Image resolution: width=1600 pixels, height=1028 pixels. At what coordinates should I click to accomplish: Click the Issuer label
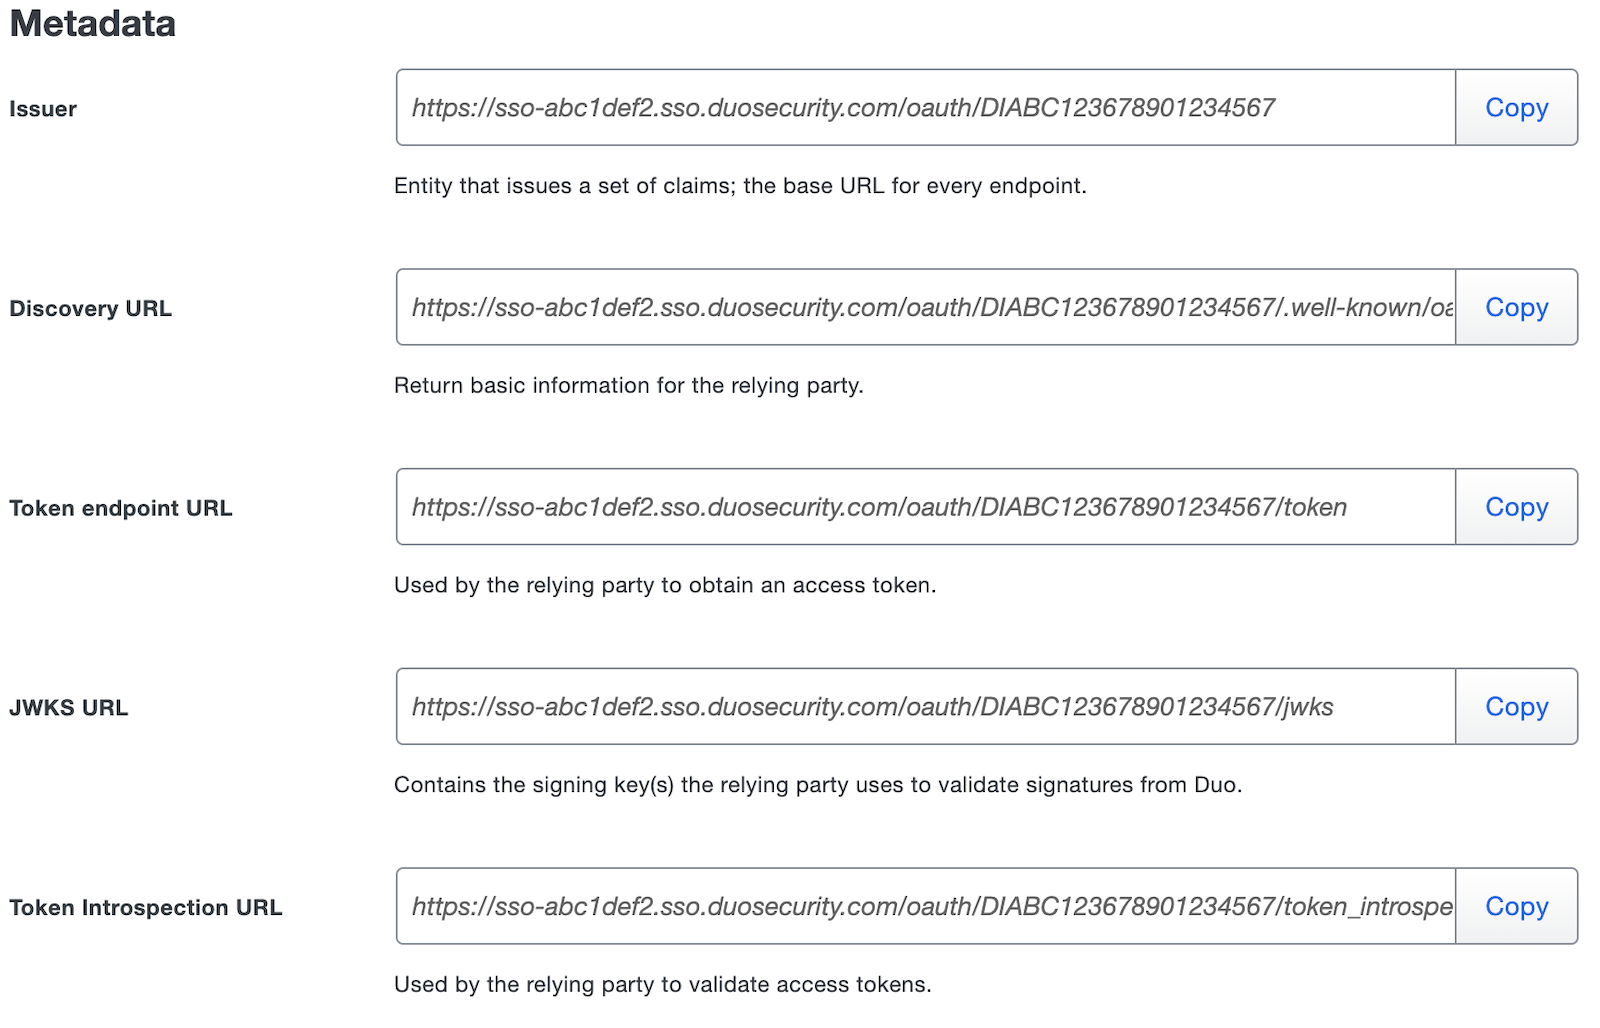click(42, 109)
